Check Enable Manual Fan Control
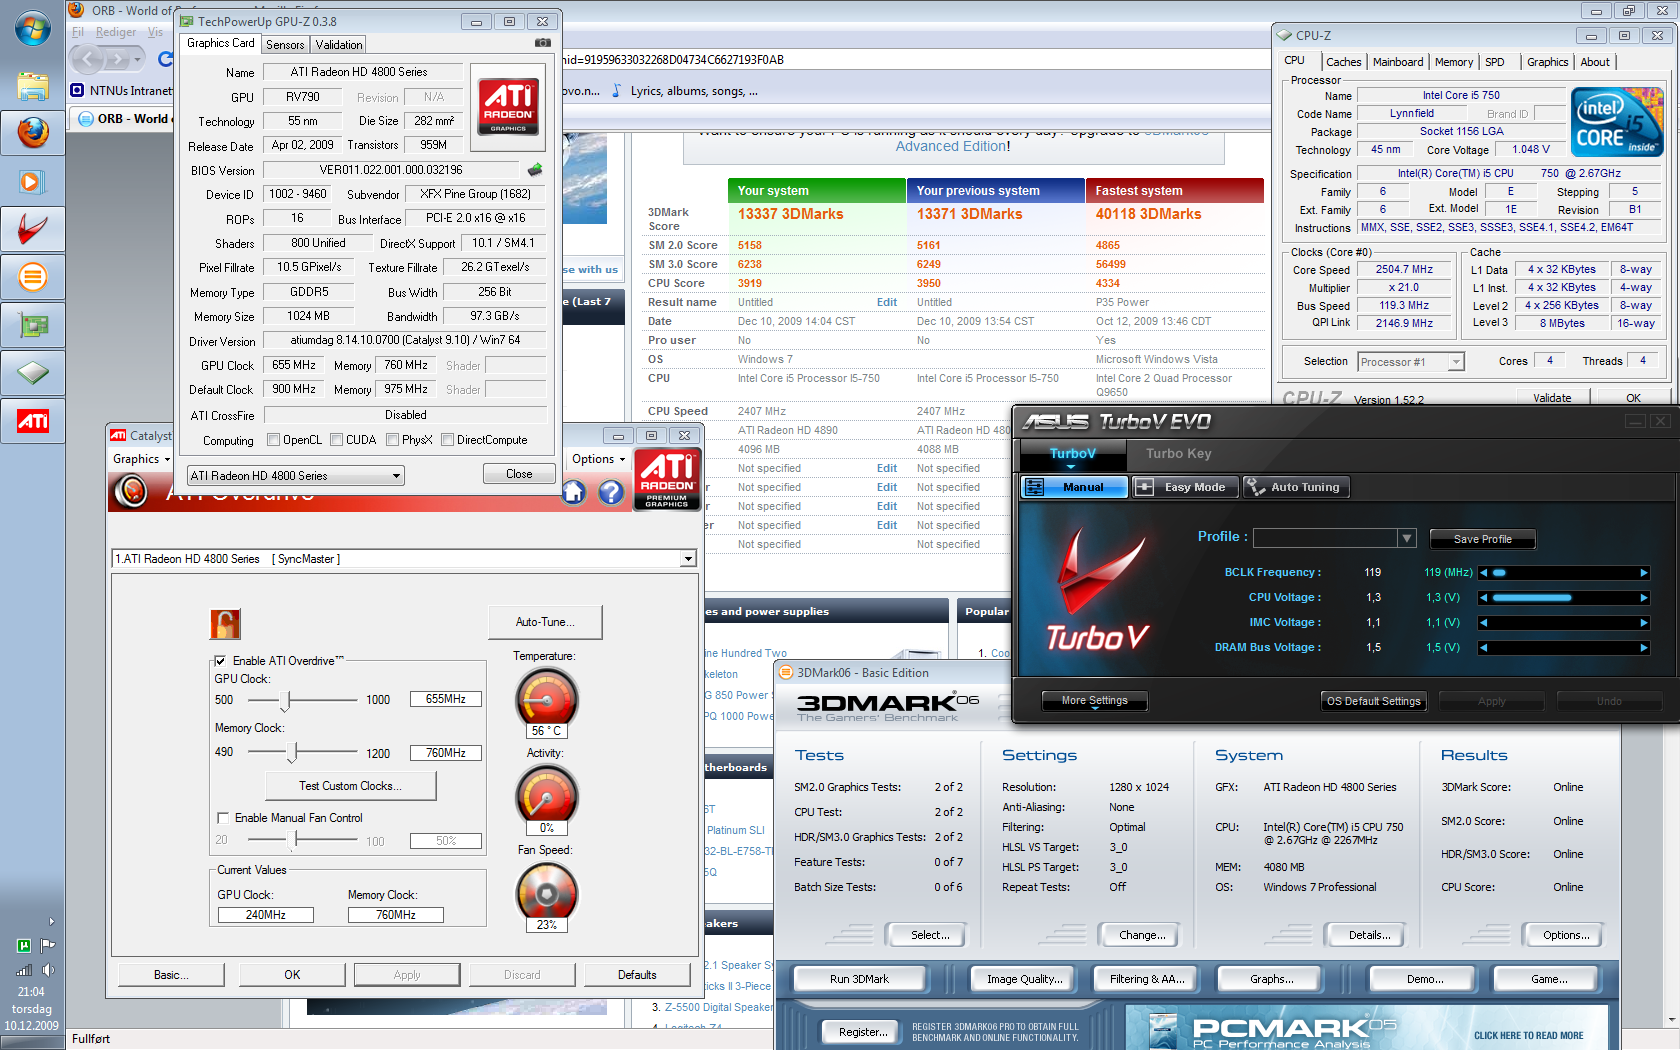Viewport: 1680px width, 1050px height. (x=223, y=818)
